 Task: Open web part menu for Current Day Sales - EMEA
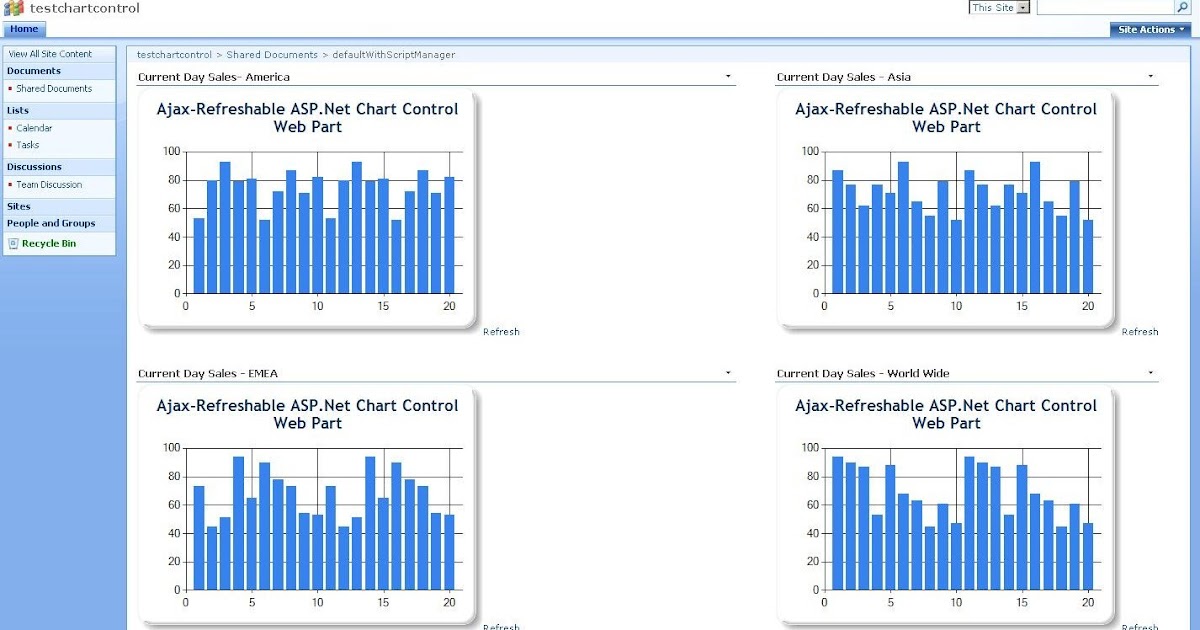point(727,372)
